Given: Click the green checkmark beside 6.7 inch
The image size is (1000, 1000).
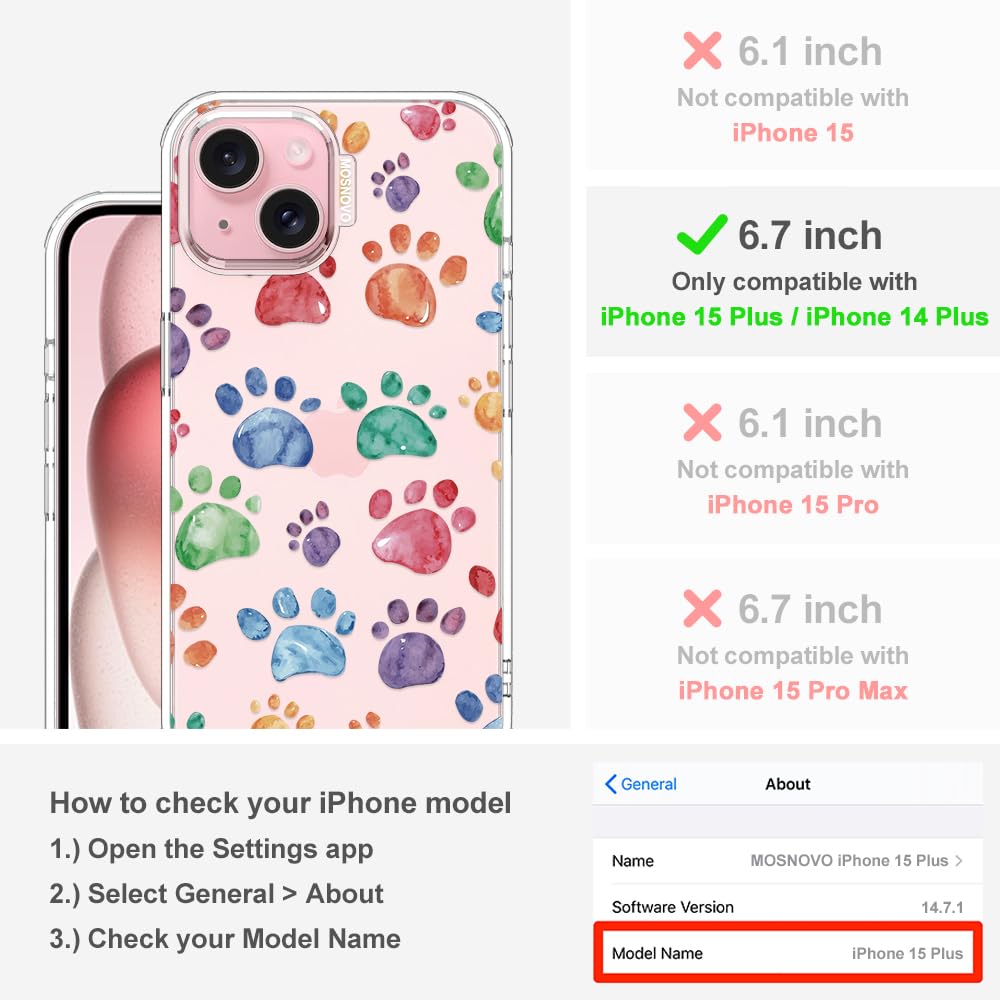Looking at the screenshot, I should tap(702, 234).
